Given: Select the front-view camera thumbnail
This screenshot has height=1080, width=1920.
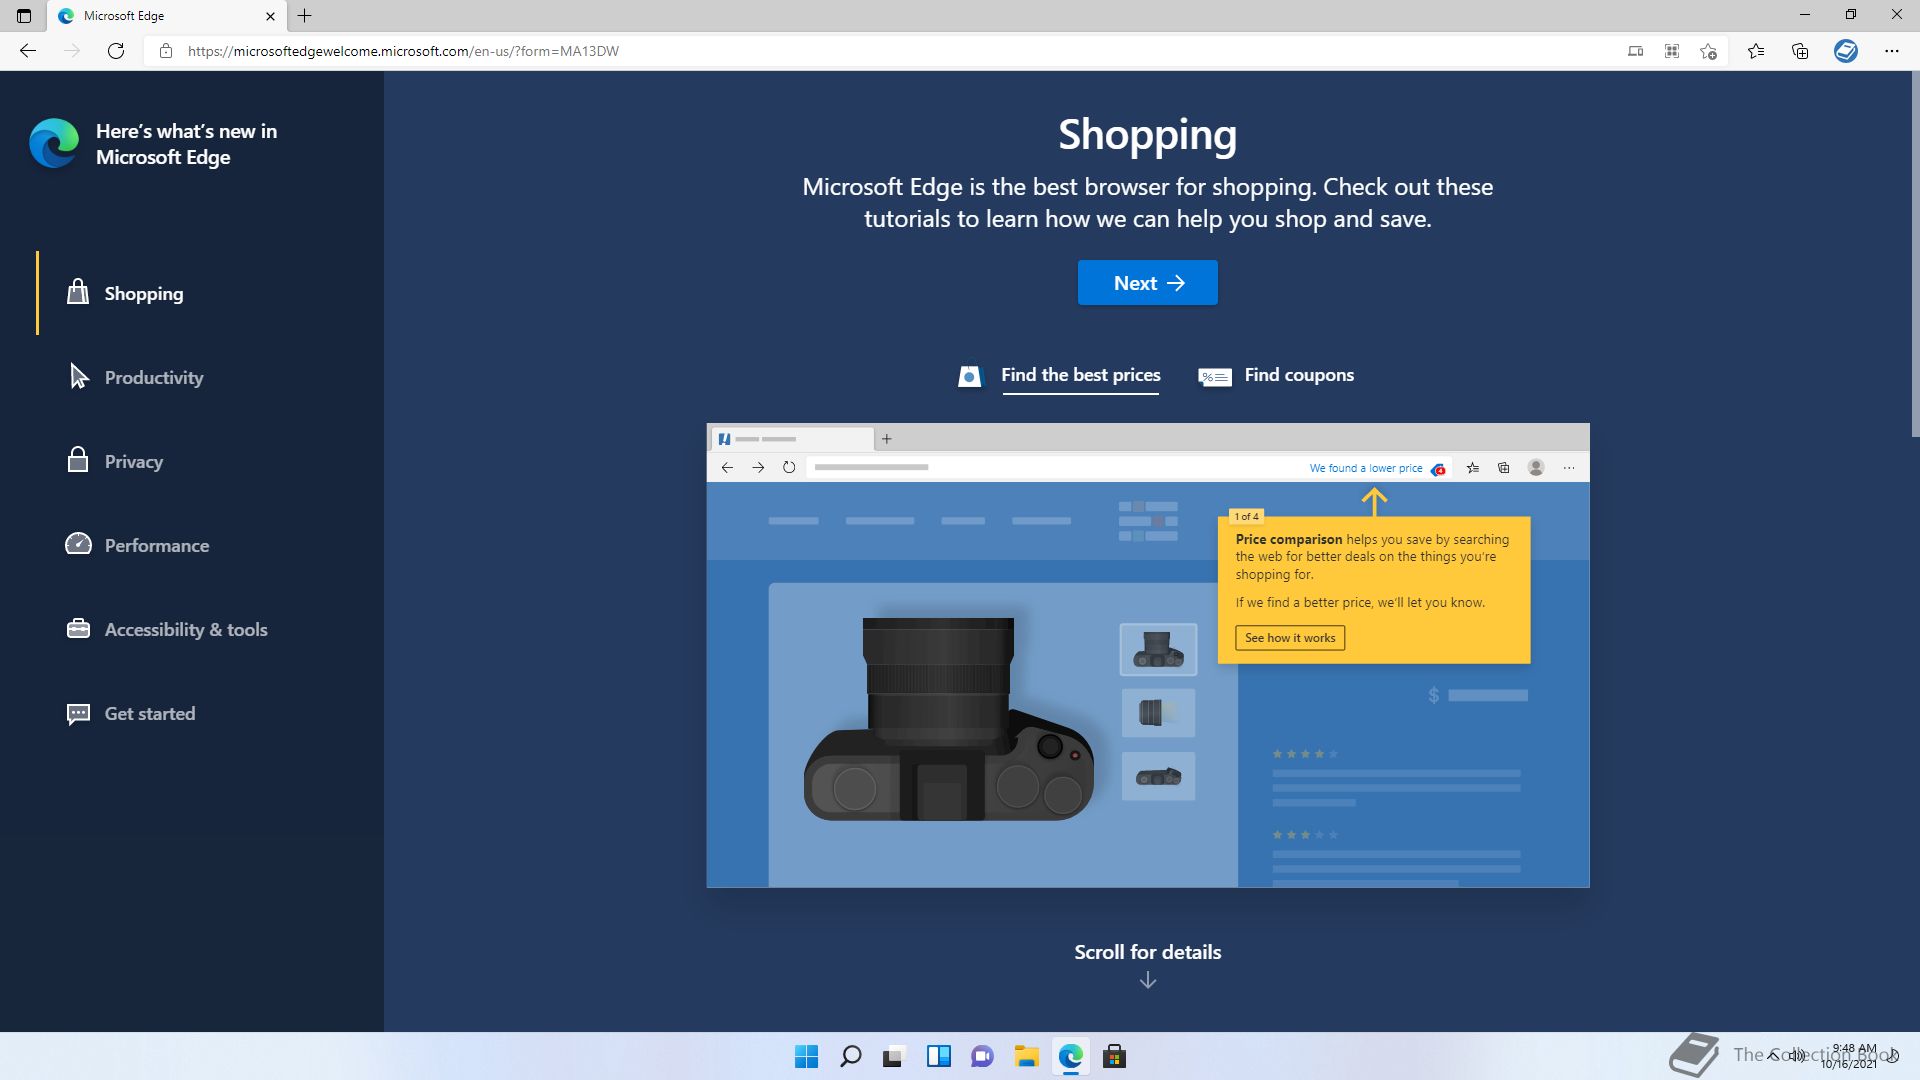Looking at the screenshot, I should 1158,650.
